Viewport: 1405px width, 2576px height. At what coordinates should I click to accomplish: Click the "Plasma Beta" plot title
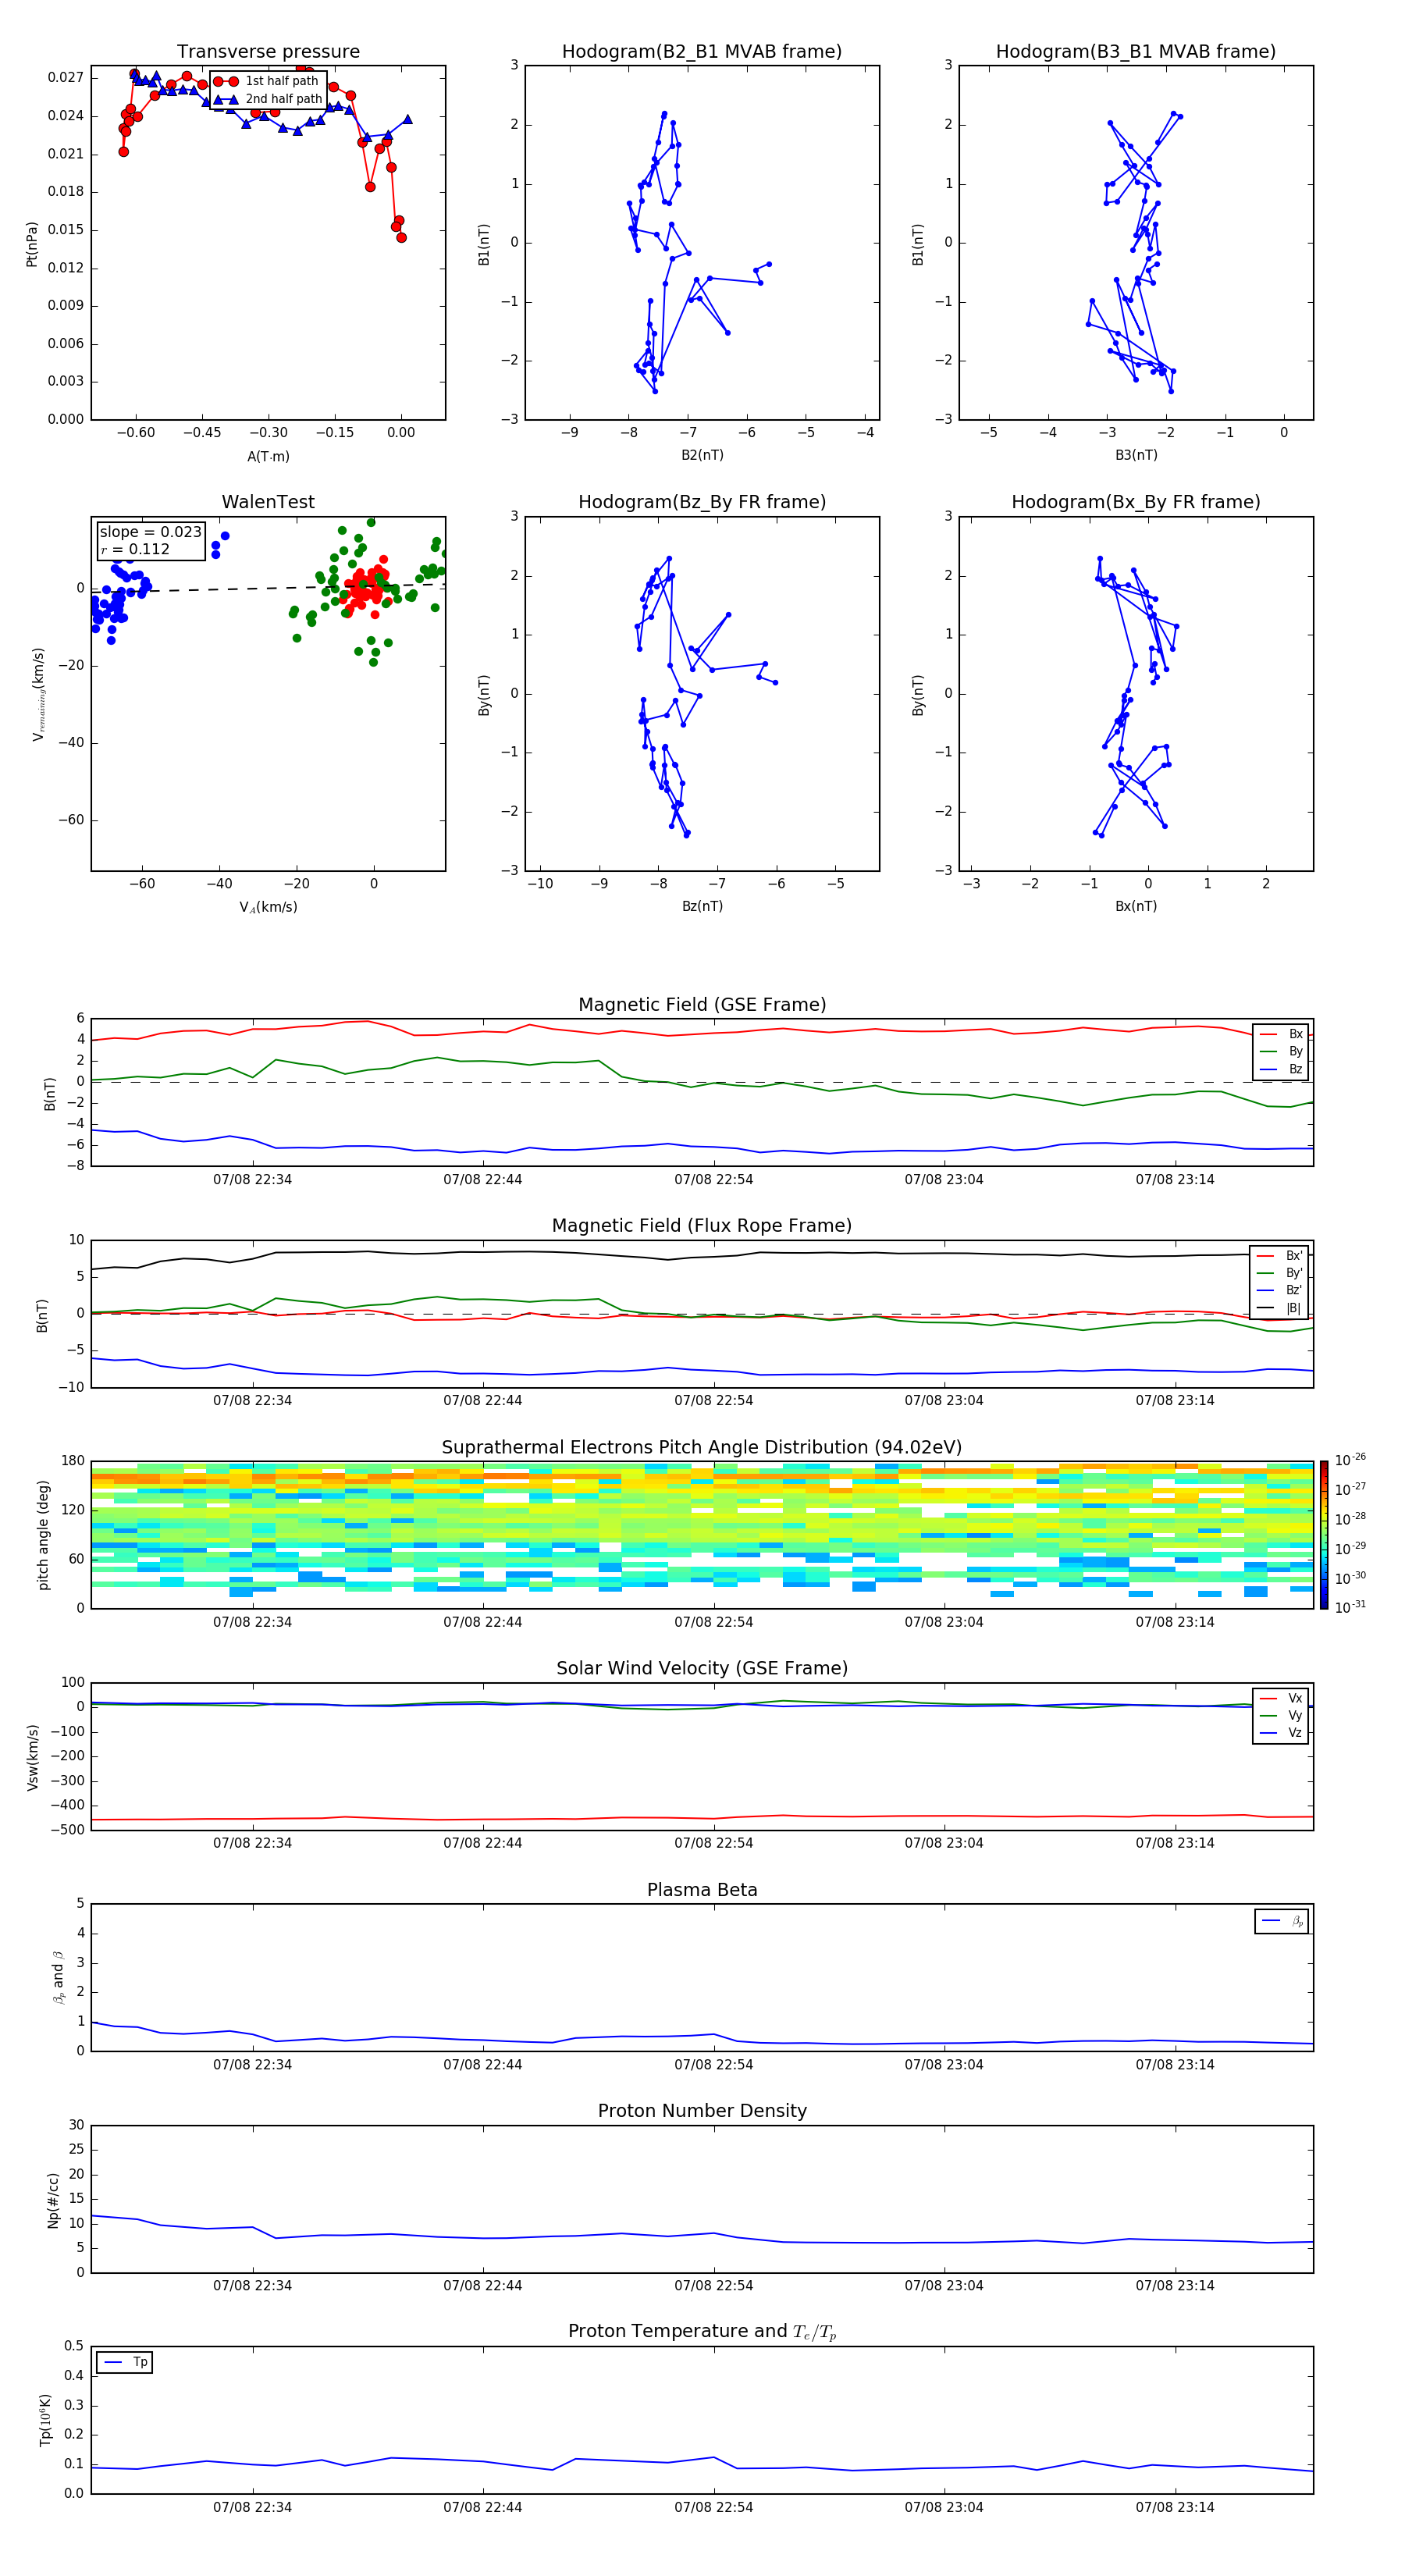702,1891
